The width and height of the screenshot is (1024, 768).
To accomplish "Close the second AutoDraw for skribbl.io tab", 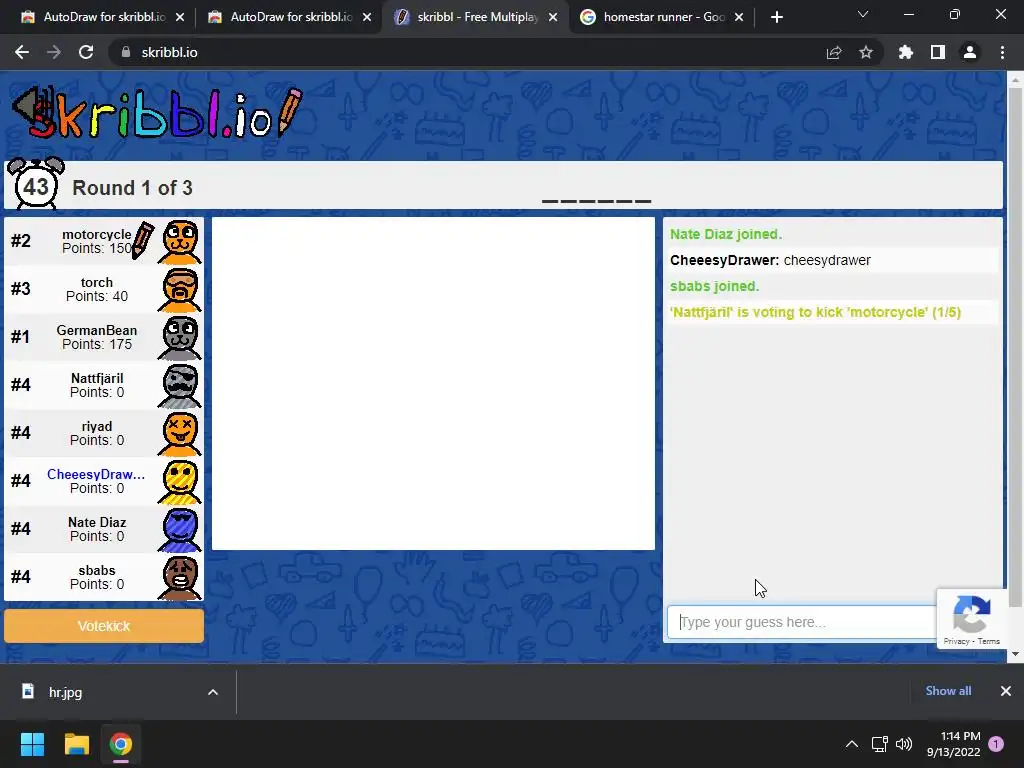I will [367, 17].
